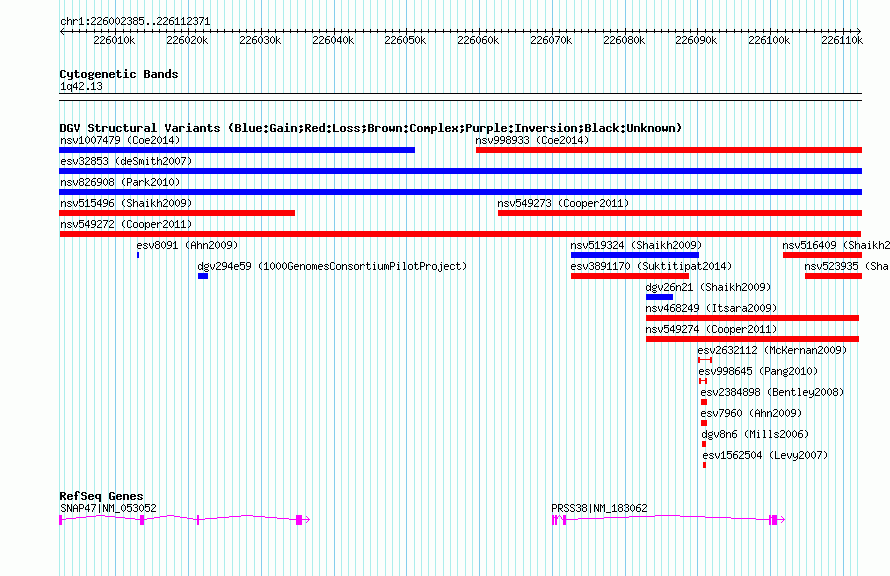Image resolution: width=890 pixels, height=576 pixels.
Task: Click the SNAP47 last exon block
Action: 299,519
